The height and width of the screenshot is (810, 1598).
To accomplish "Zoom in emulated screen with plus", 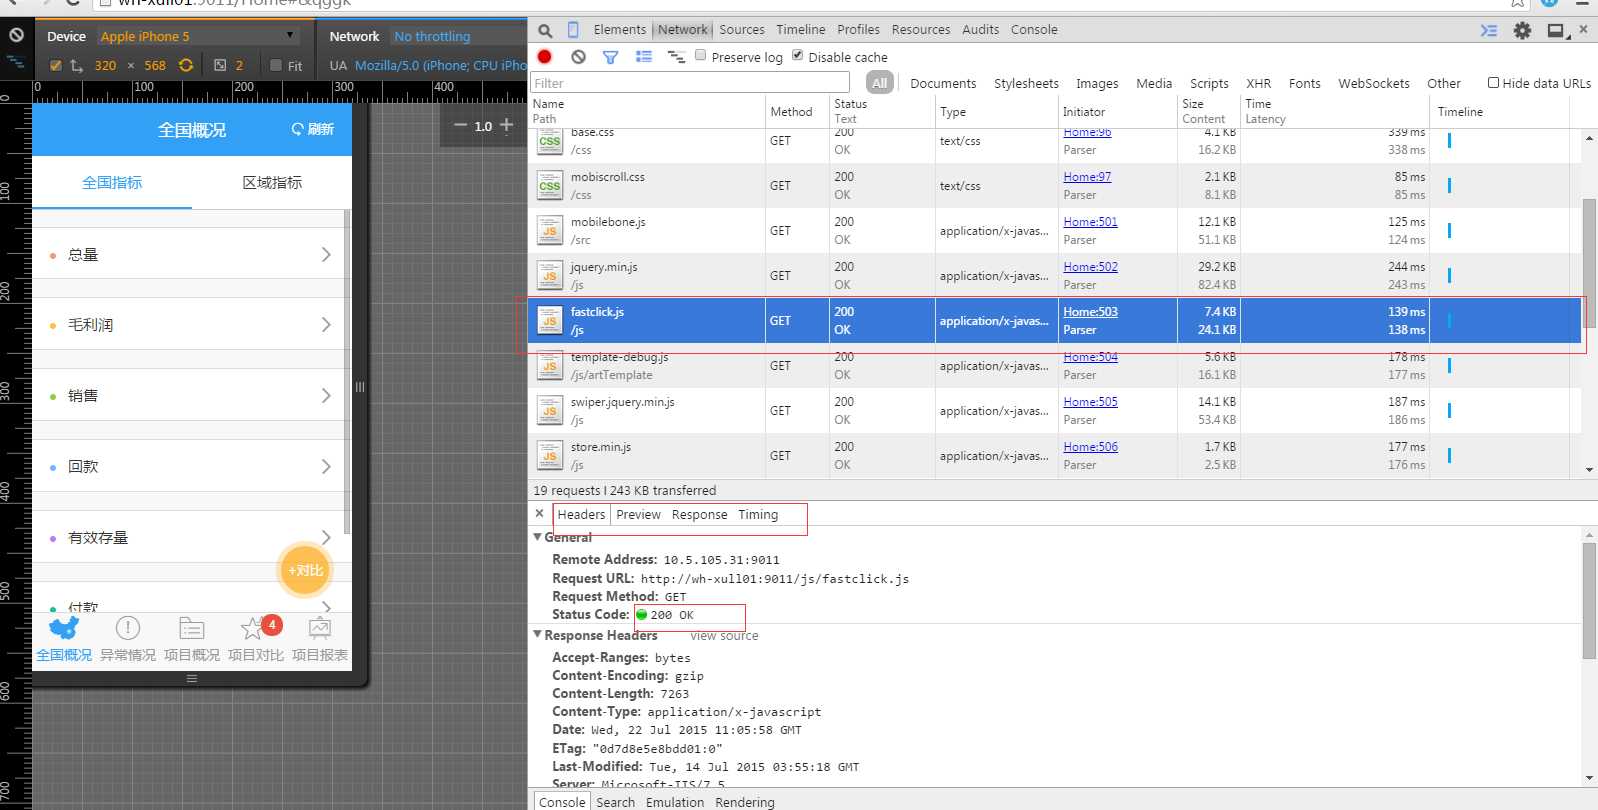I will click(506, 125).
